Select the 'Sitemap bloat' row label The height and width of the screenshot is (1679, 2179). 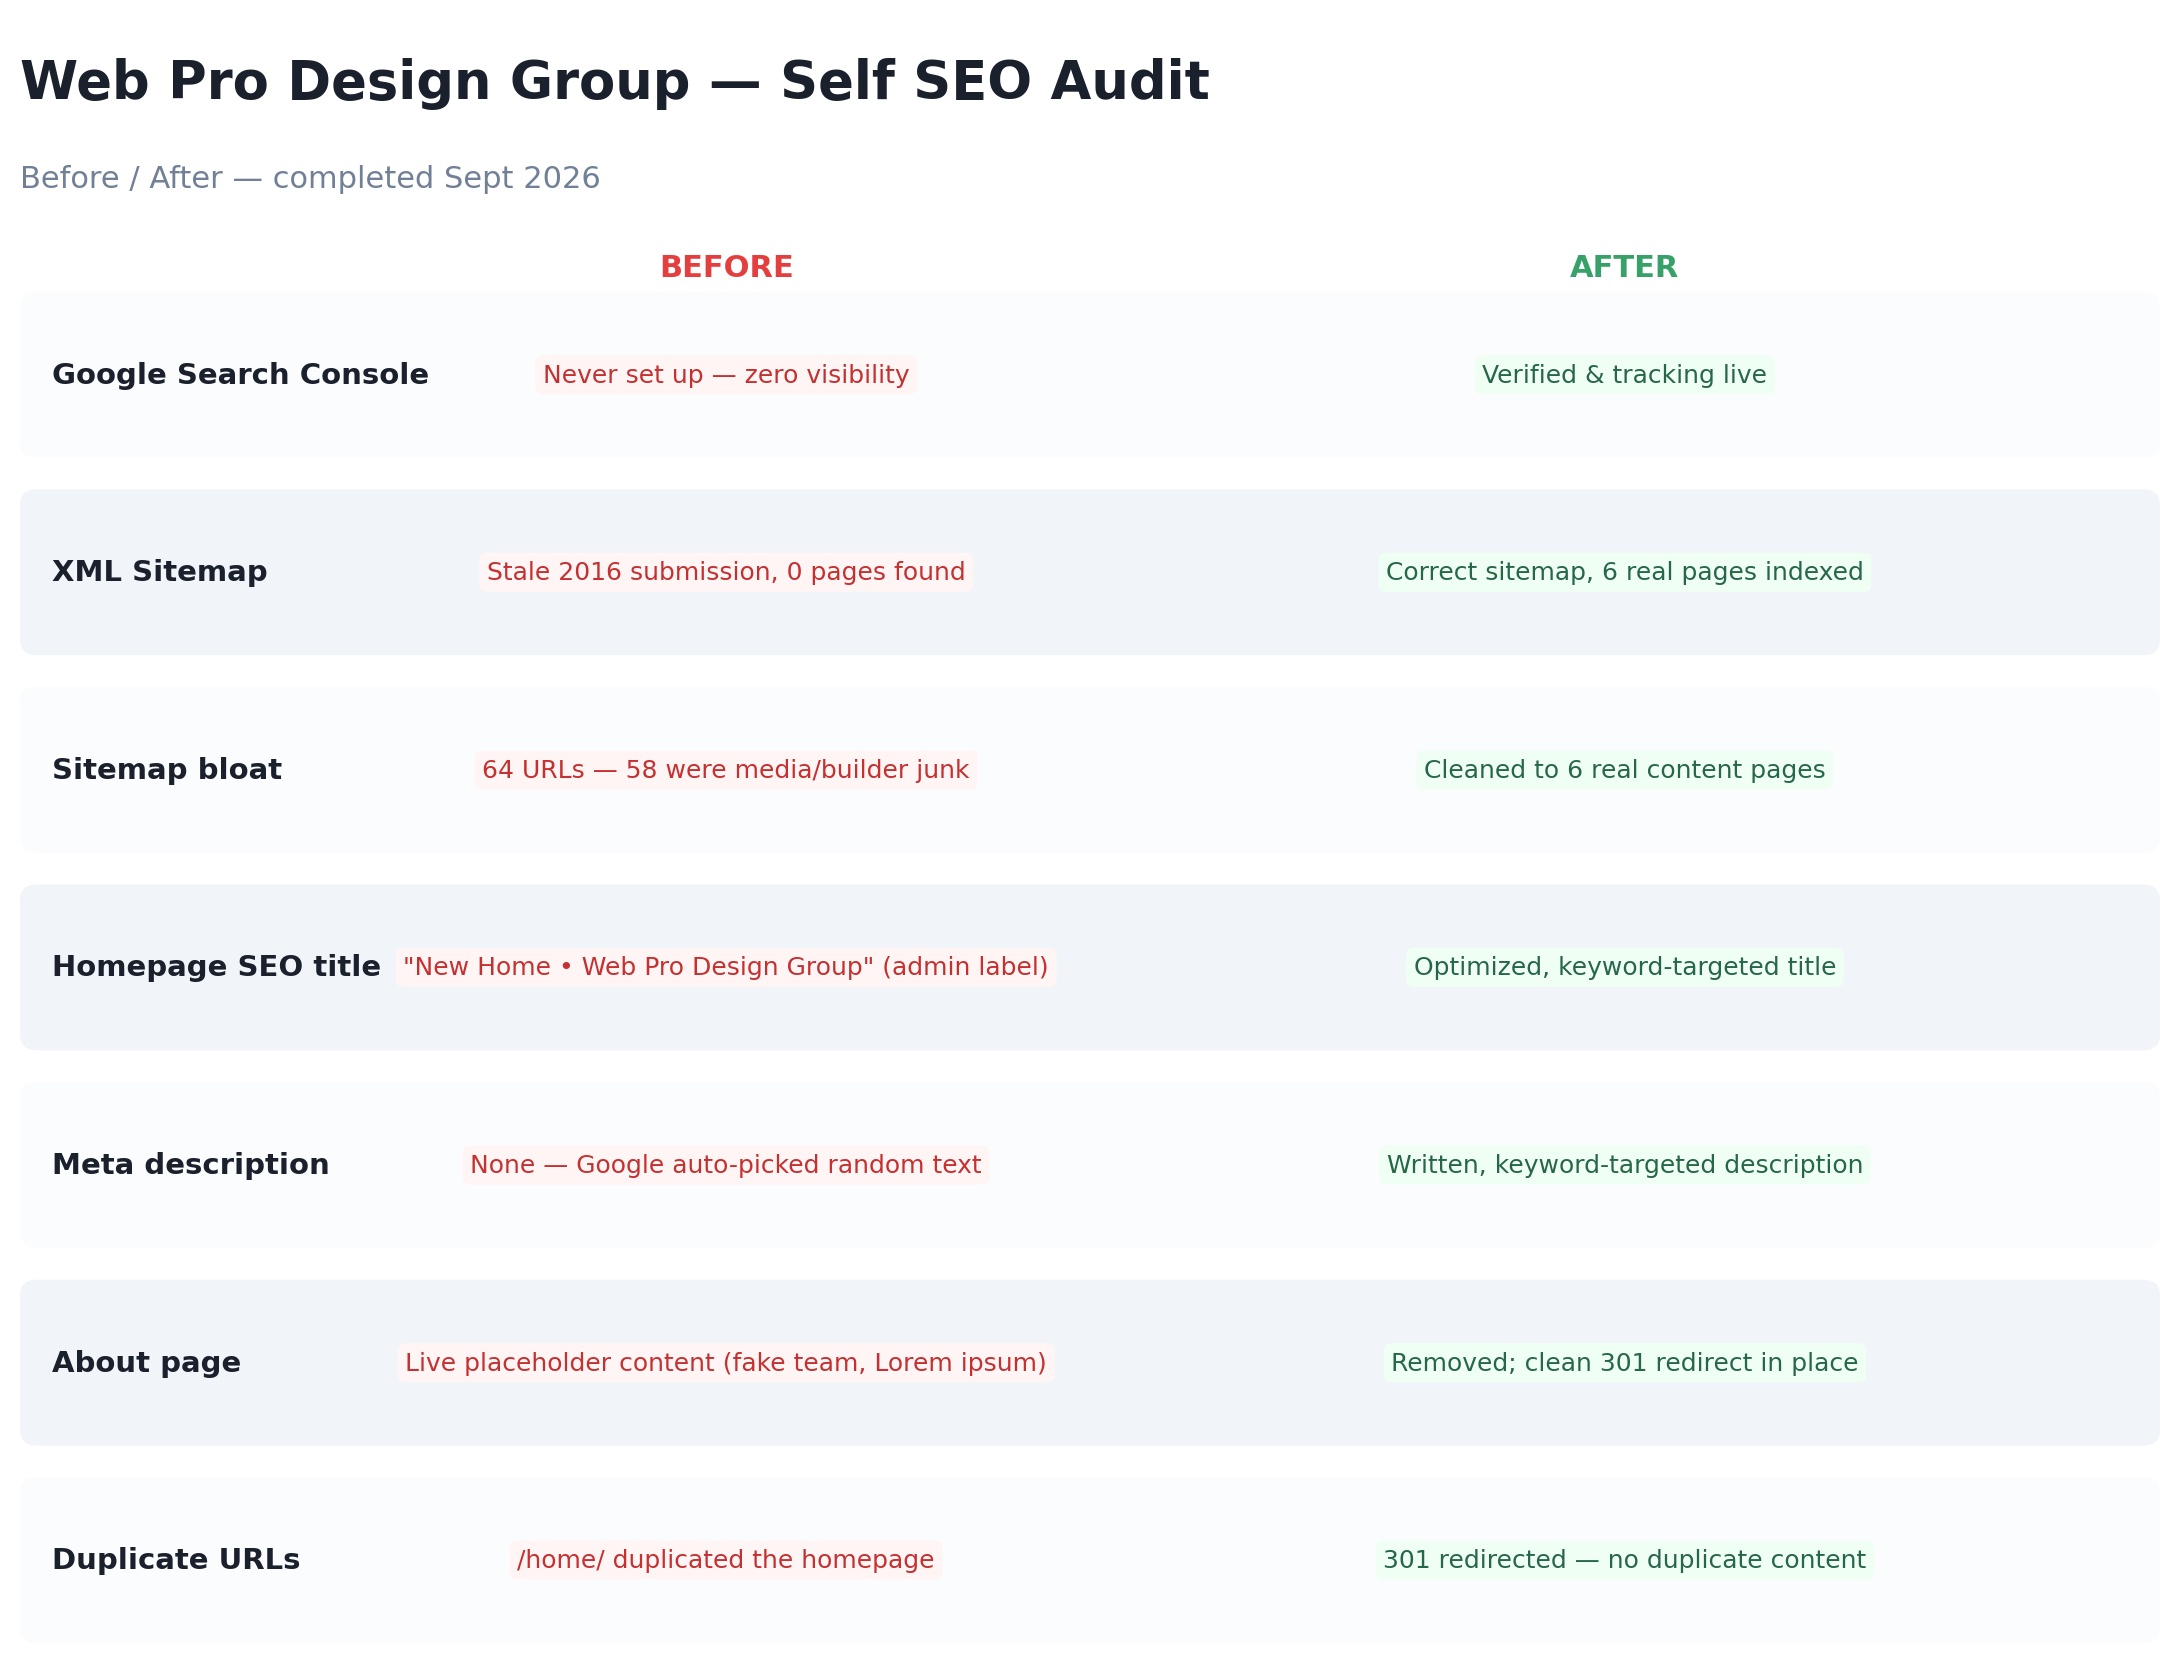click(x=167, y=770)
